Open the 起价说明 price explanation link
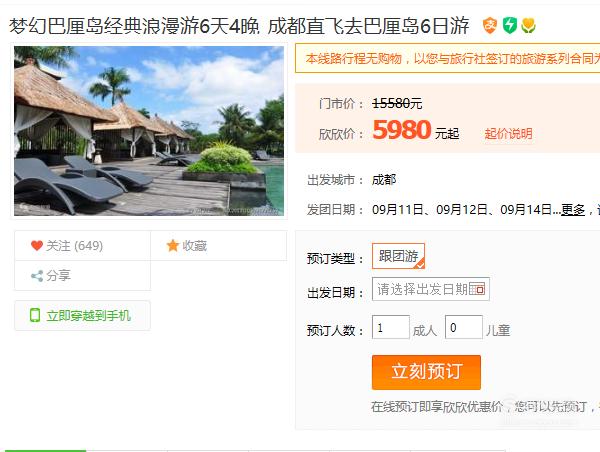The image size is (600, 452). click(508, 134)
